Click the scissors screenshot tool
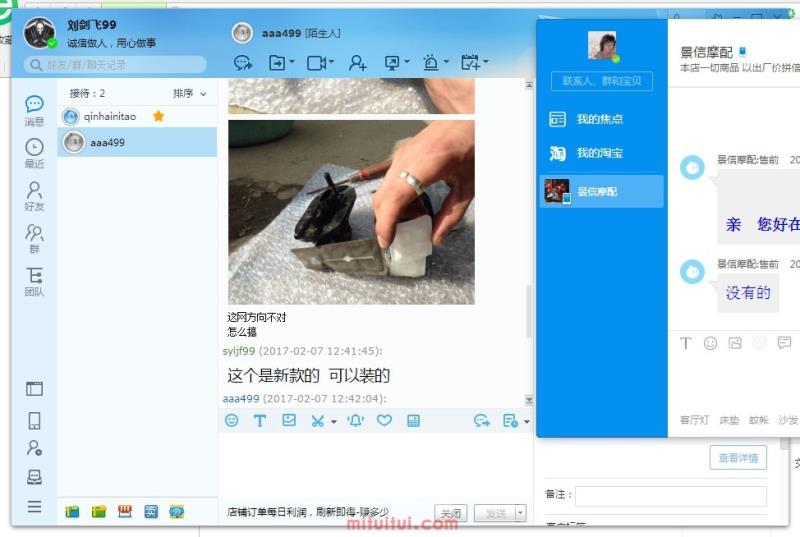Viewport: 800px width, 537px height. coord(317,421)
